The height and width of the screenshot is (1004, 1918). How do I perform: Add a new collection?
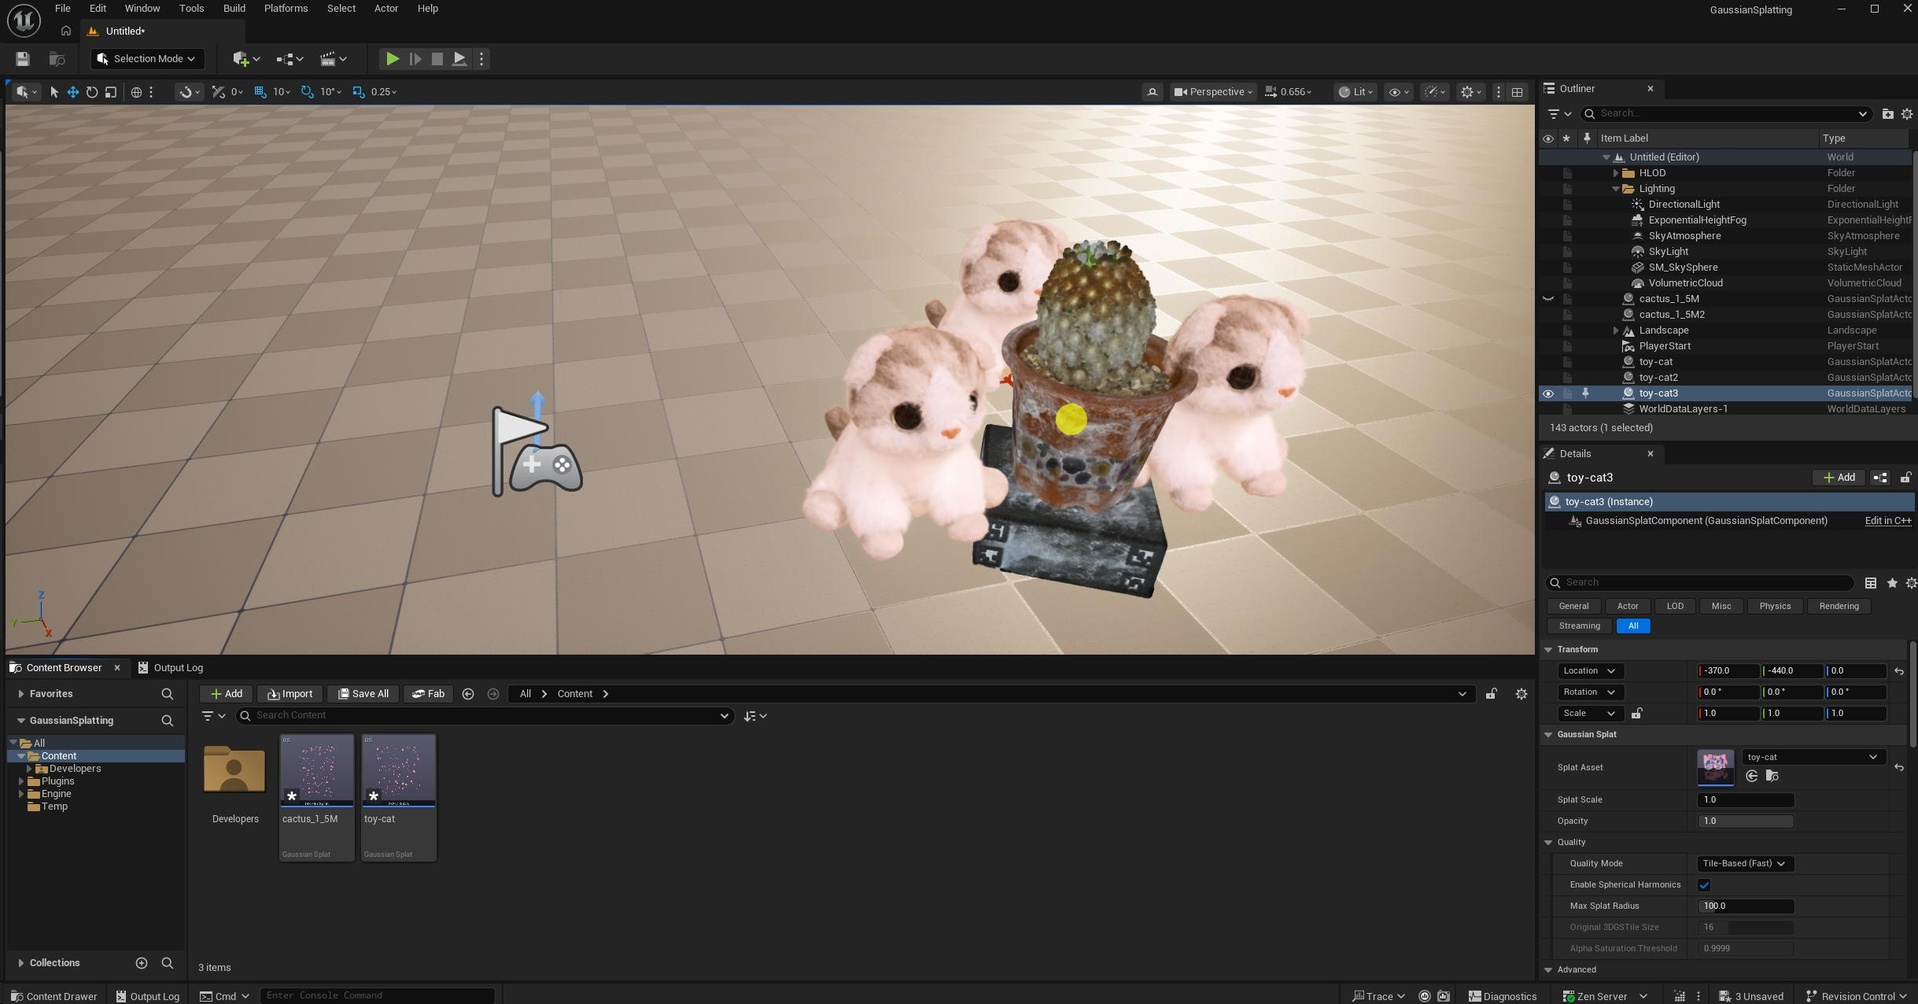(x=141, y=963)
